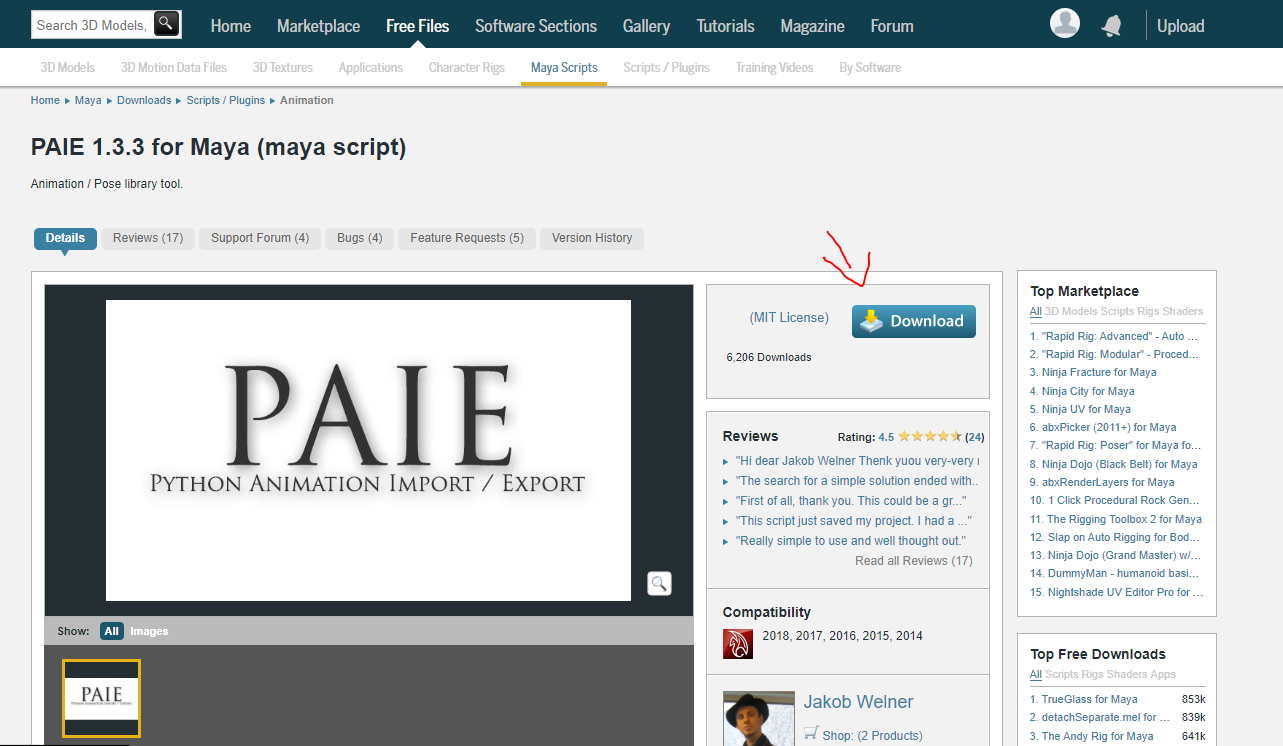Viewport: 1283px width, 746px height.
Task: Open the Forum page
Action: (892, 26)
